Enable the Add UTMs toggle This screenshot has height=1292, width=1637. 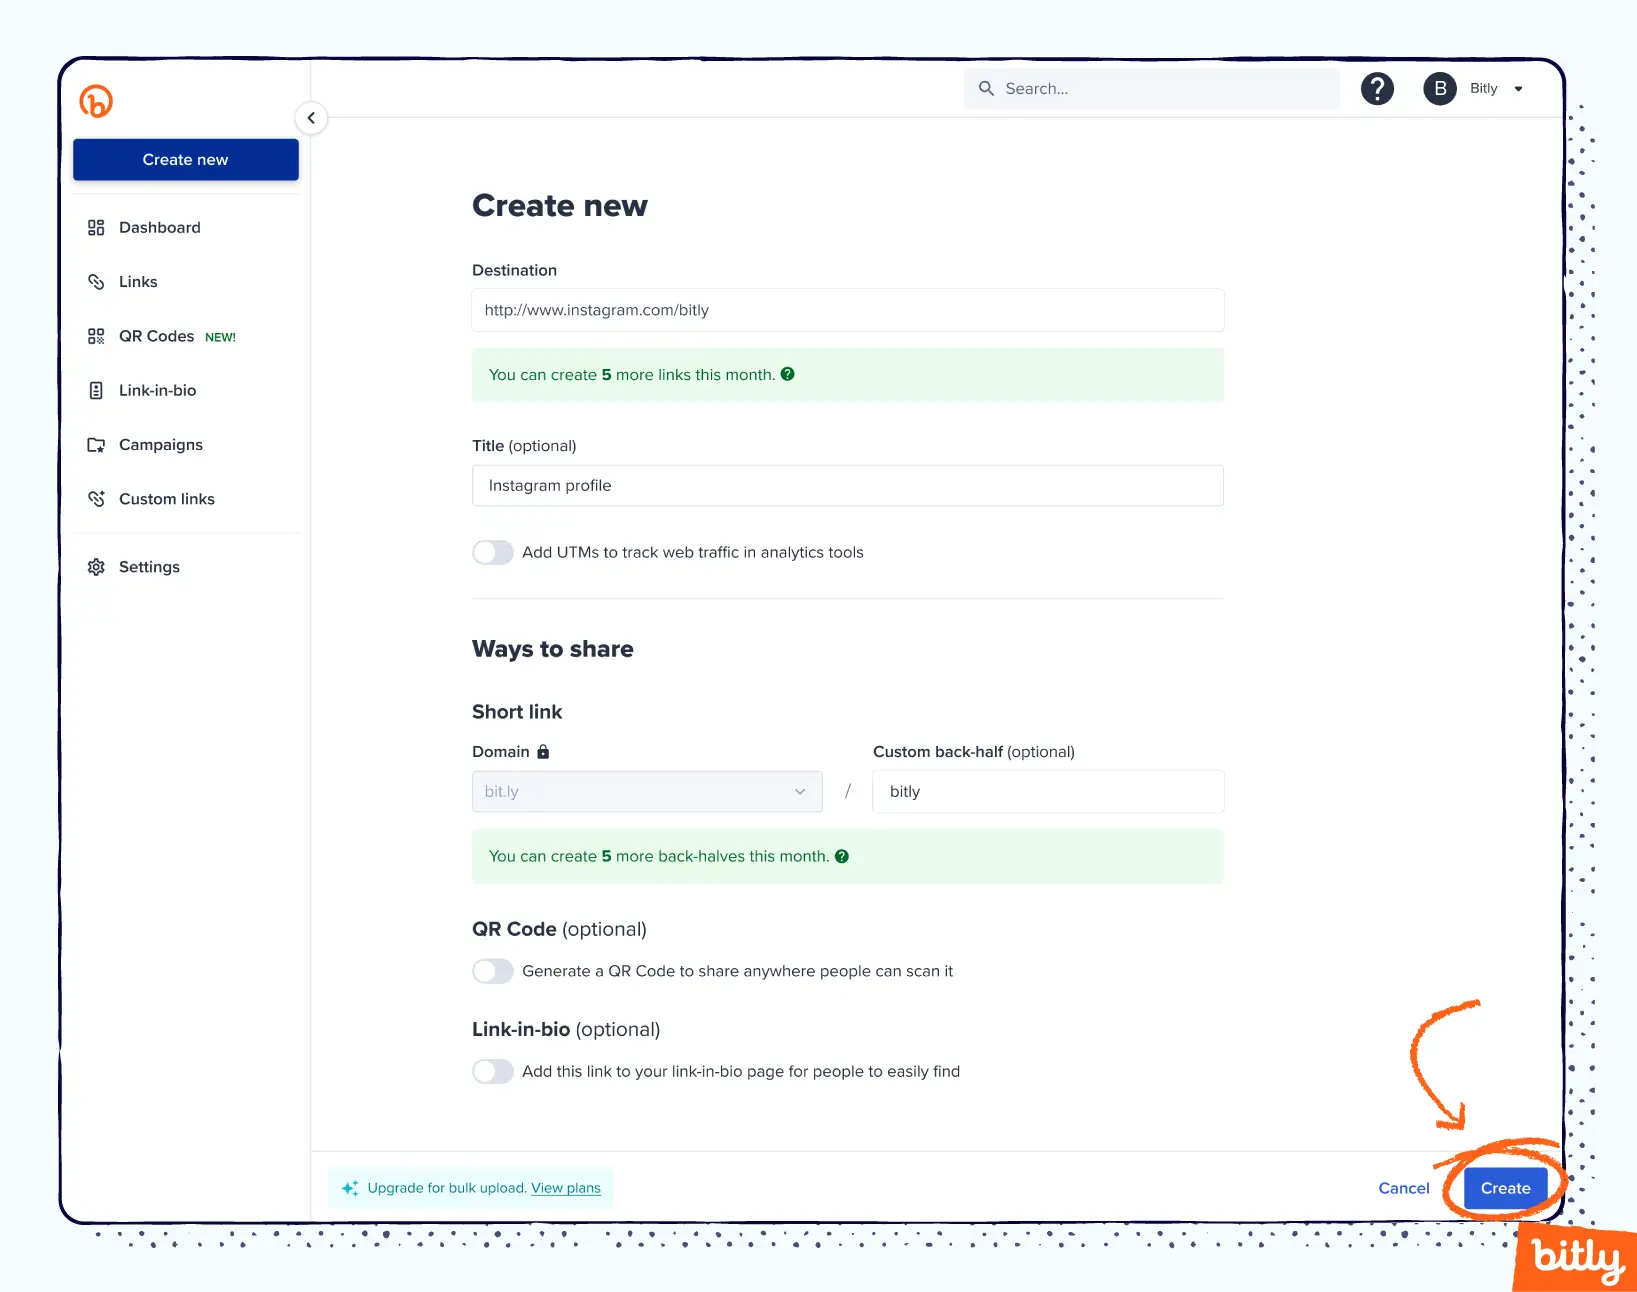[492, 552]
